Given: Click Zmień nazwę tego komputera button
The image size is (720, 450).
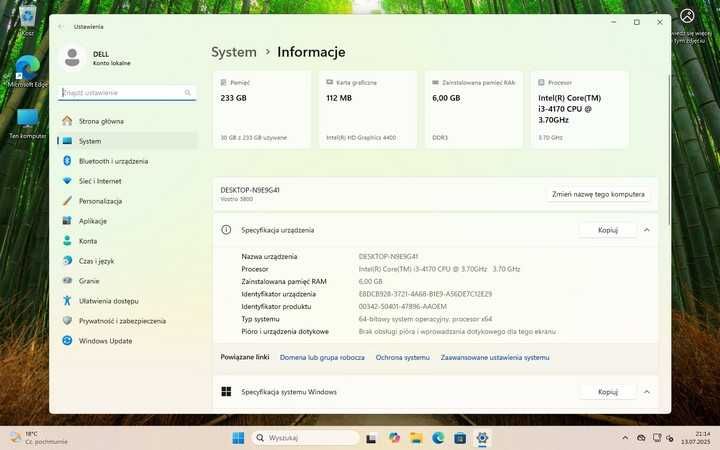Looking at the screenshot, I should (598, 194).
